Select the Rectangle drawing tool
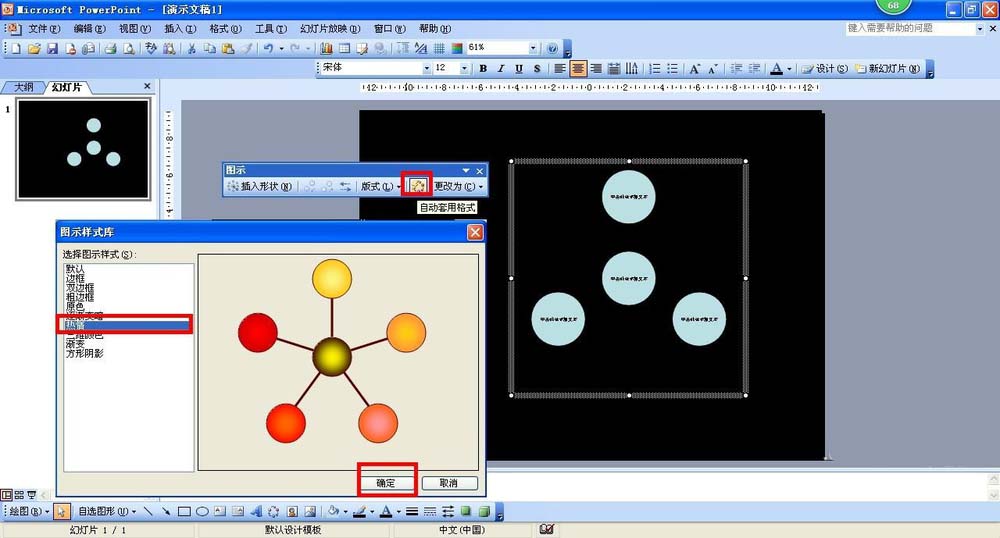 click(x=184, y=511)
